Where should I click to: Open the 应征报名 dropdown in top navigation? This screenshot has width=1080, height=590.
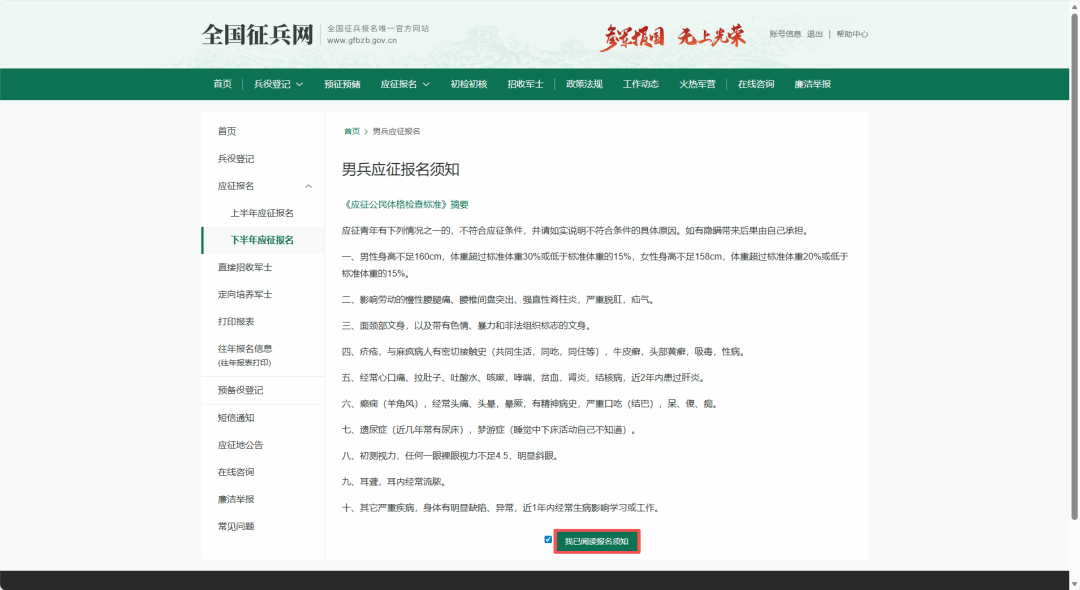(405, 84)
